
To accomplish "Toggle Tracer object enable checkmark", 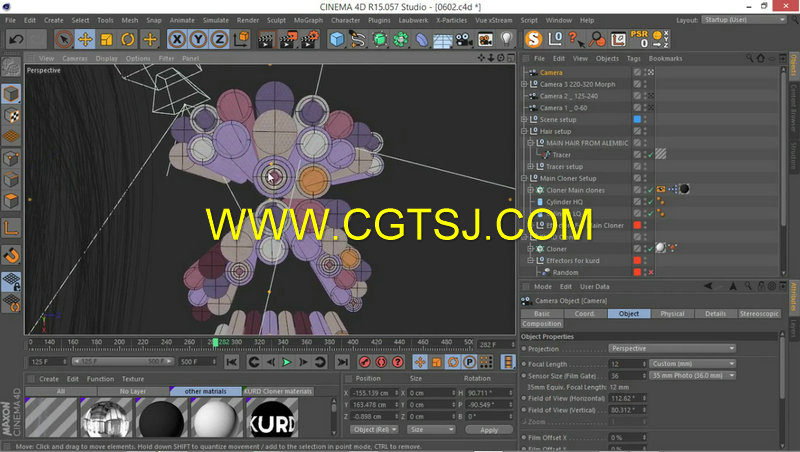I will [x=651, y=155].
